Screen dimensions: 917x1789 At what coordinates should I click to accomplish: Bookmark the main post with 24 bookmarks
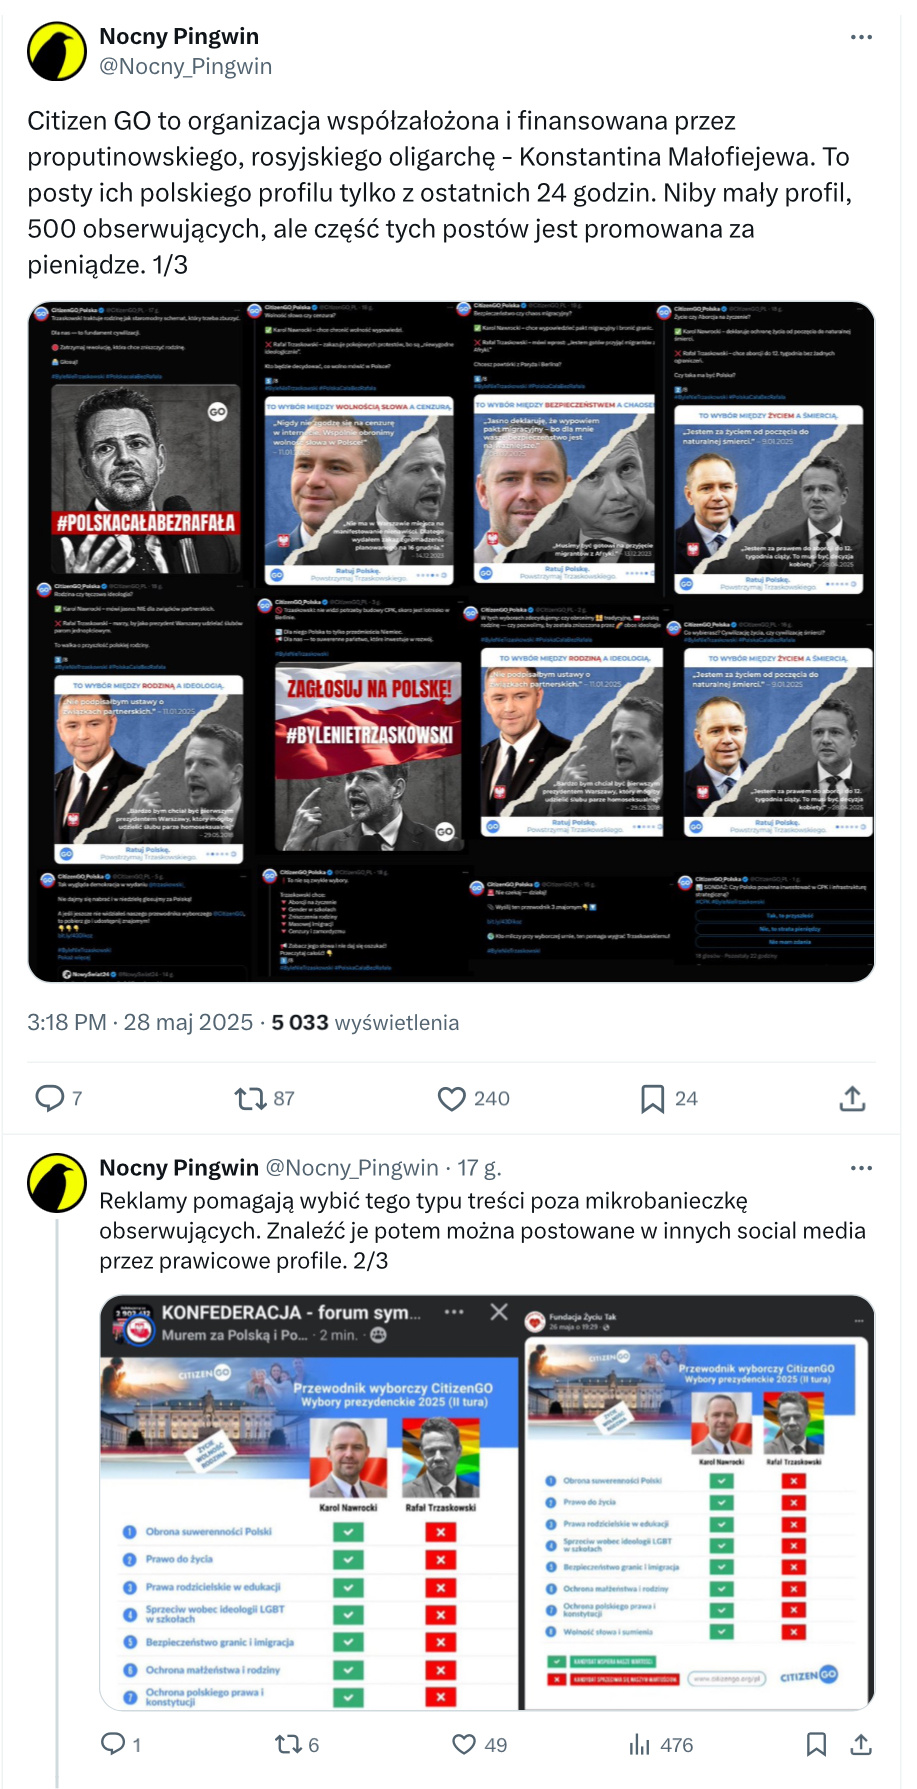[652, 1099]
